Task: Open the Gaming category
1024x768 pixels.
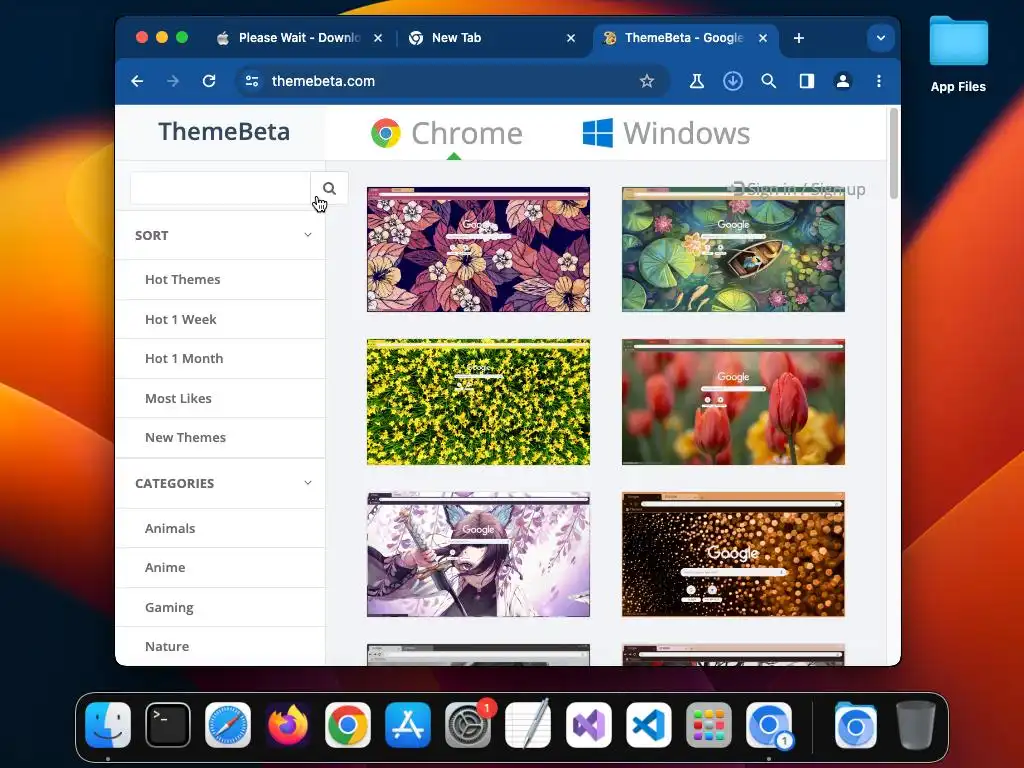Action: [169, 607]
